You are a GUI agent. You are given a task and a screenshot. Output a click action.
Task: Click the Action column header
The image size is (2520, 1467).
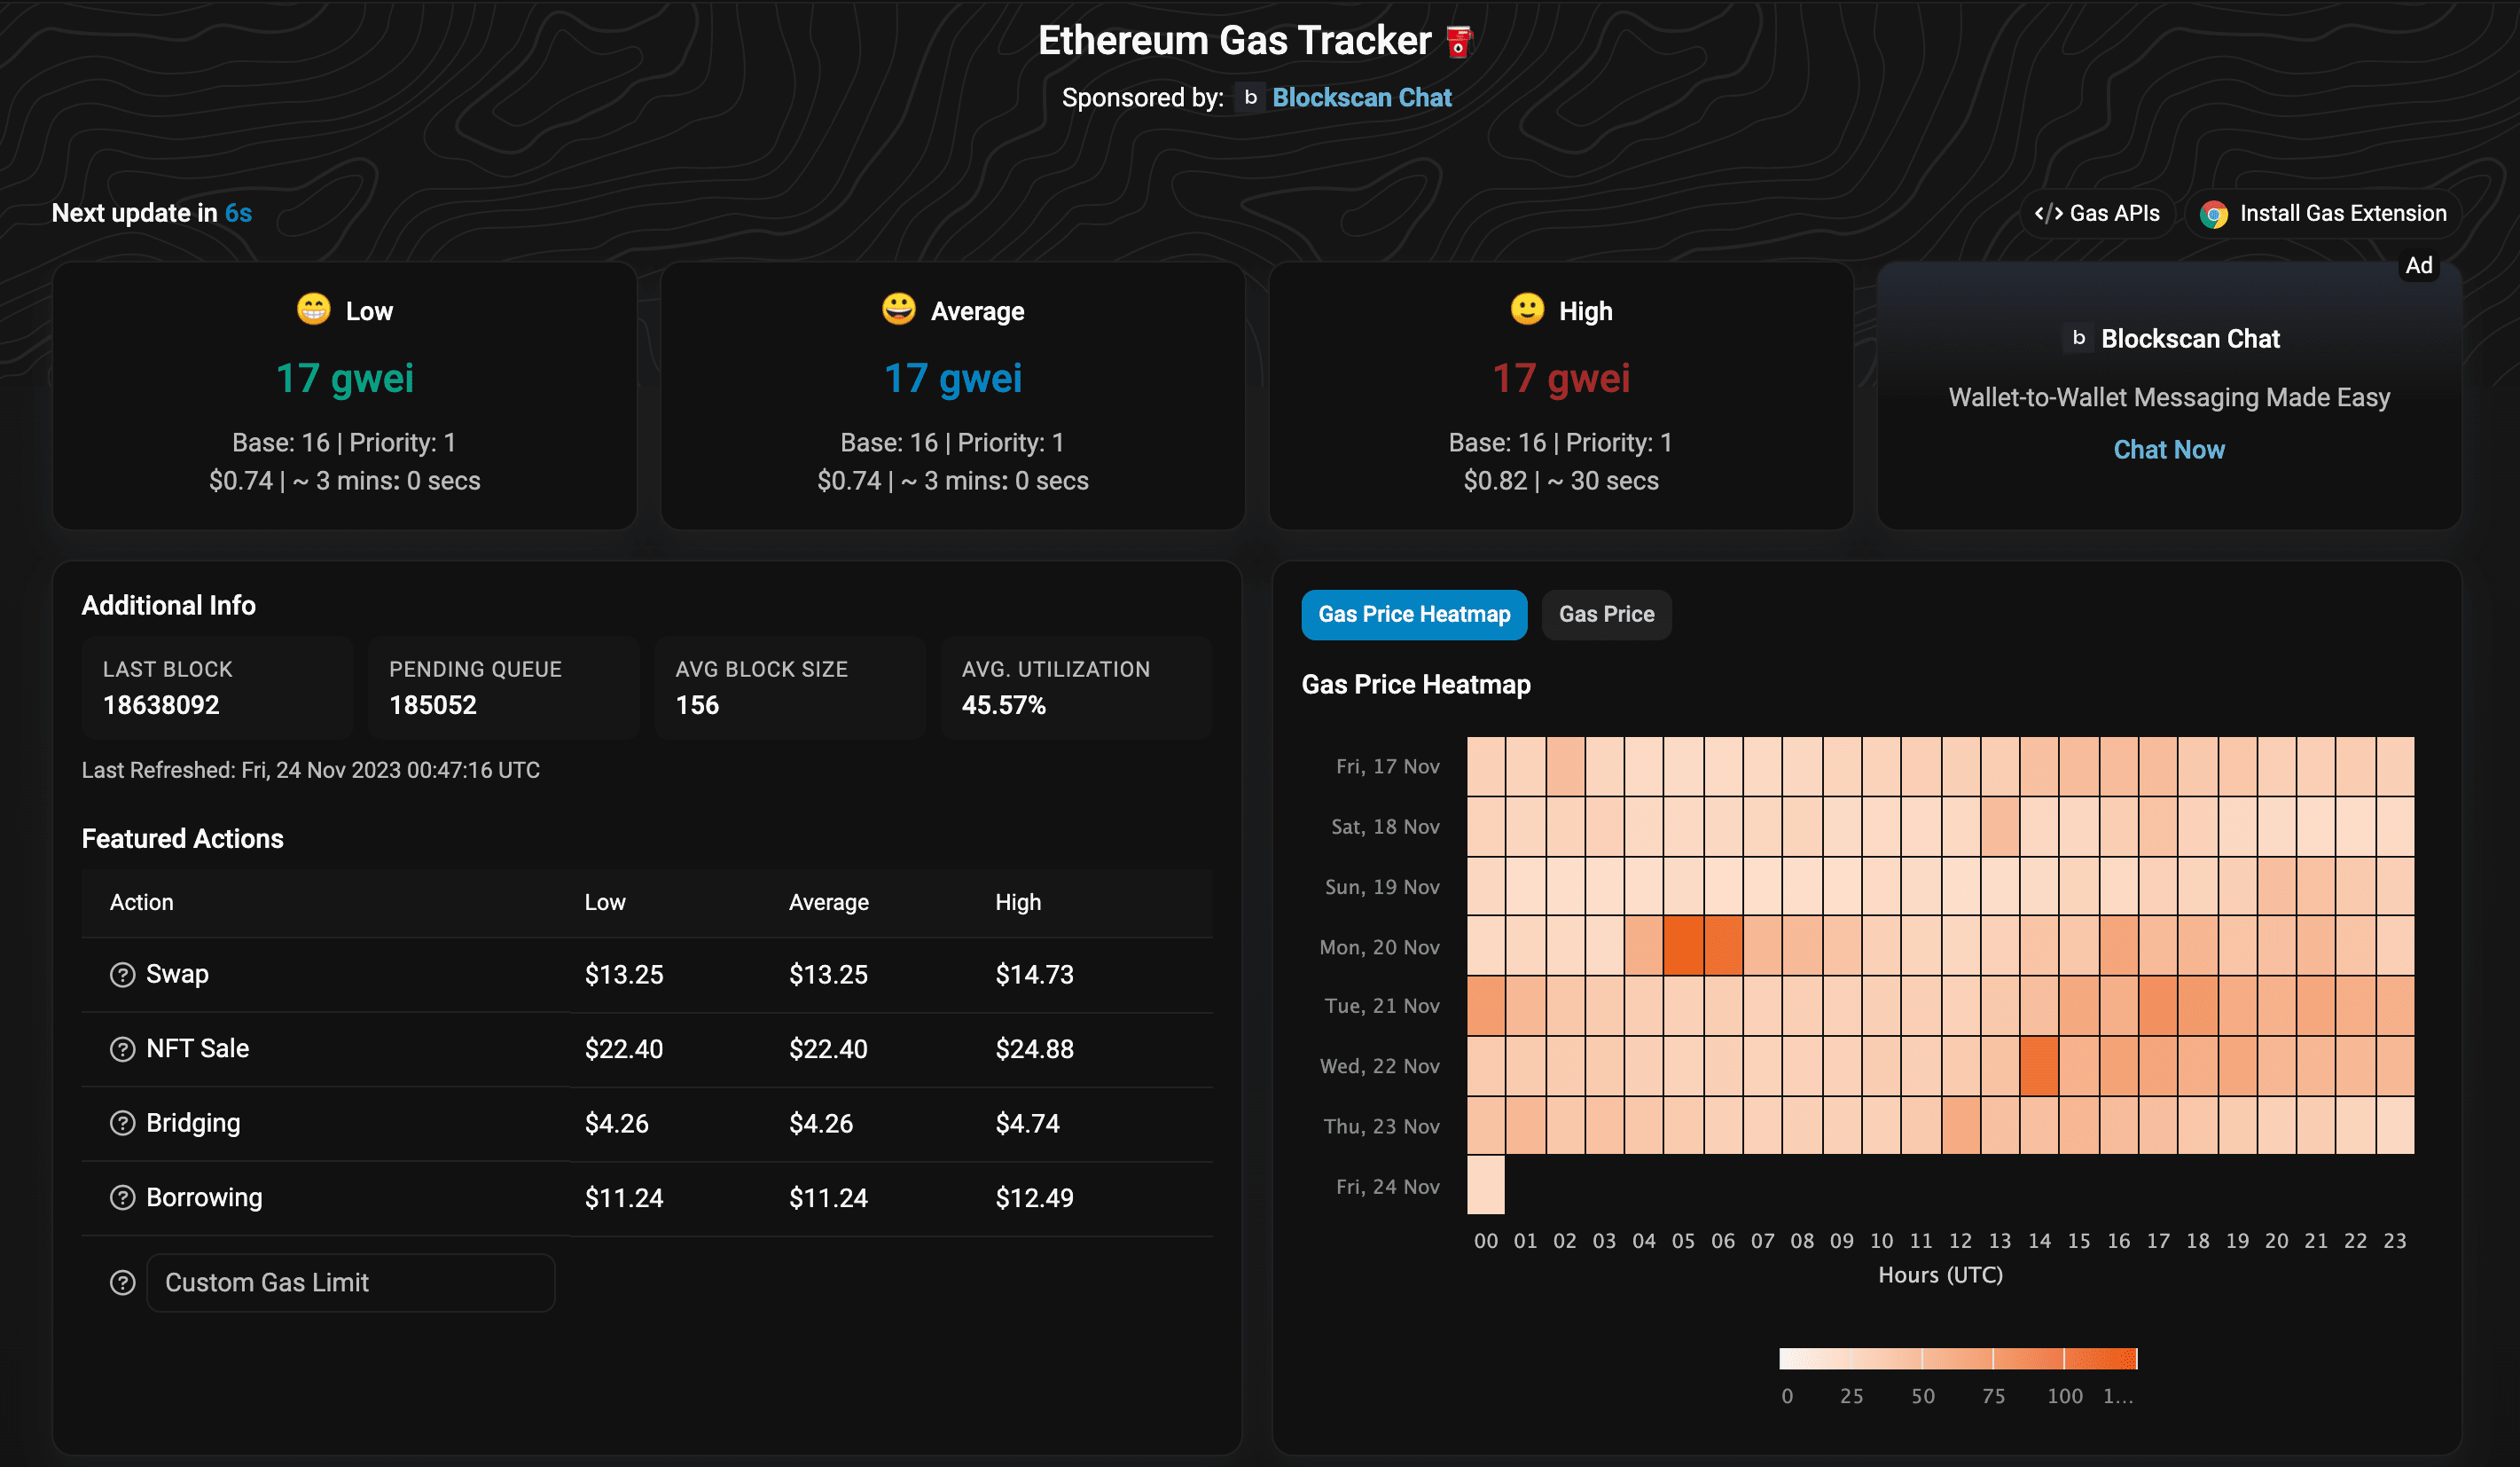click(x=141, y=902)
